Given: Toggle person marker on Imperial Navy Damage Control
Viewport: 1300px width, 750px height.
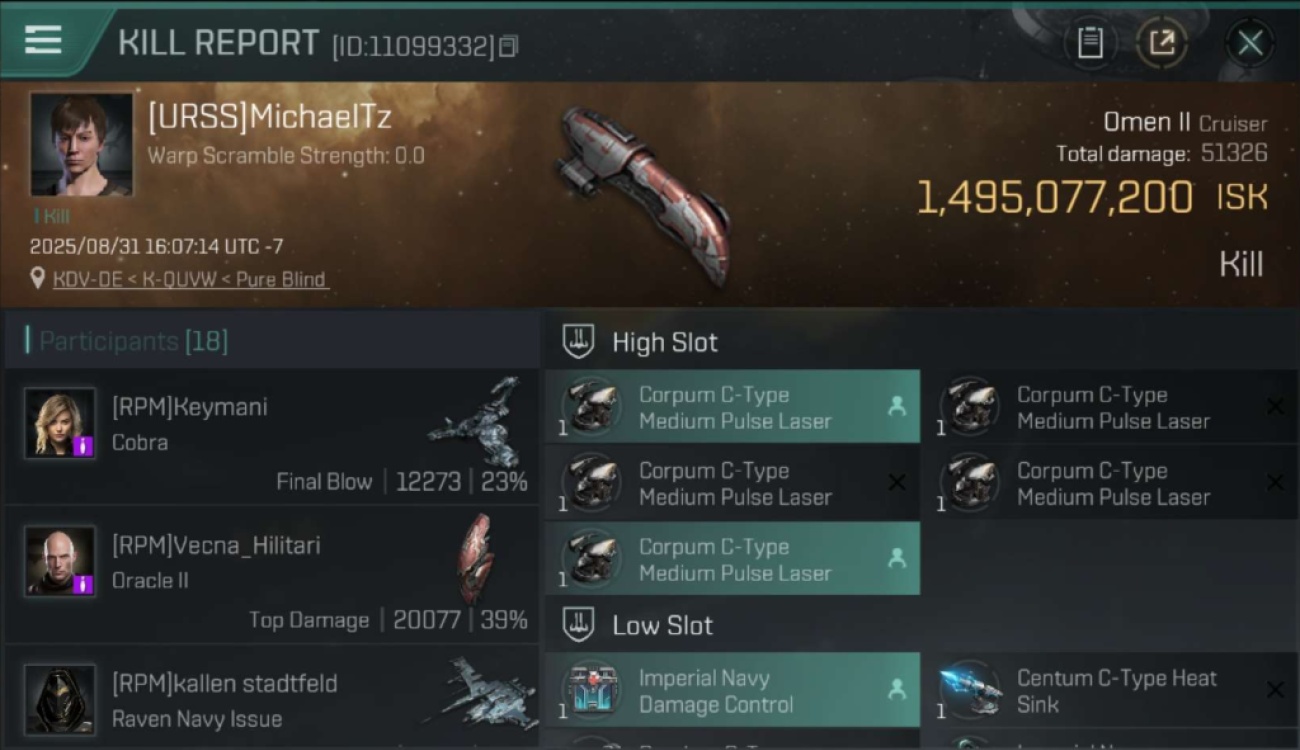Looking at the screenshot, I should tap(897, 689).
